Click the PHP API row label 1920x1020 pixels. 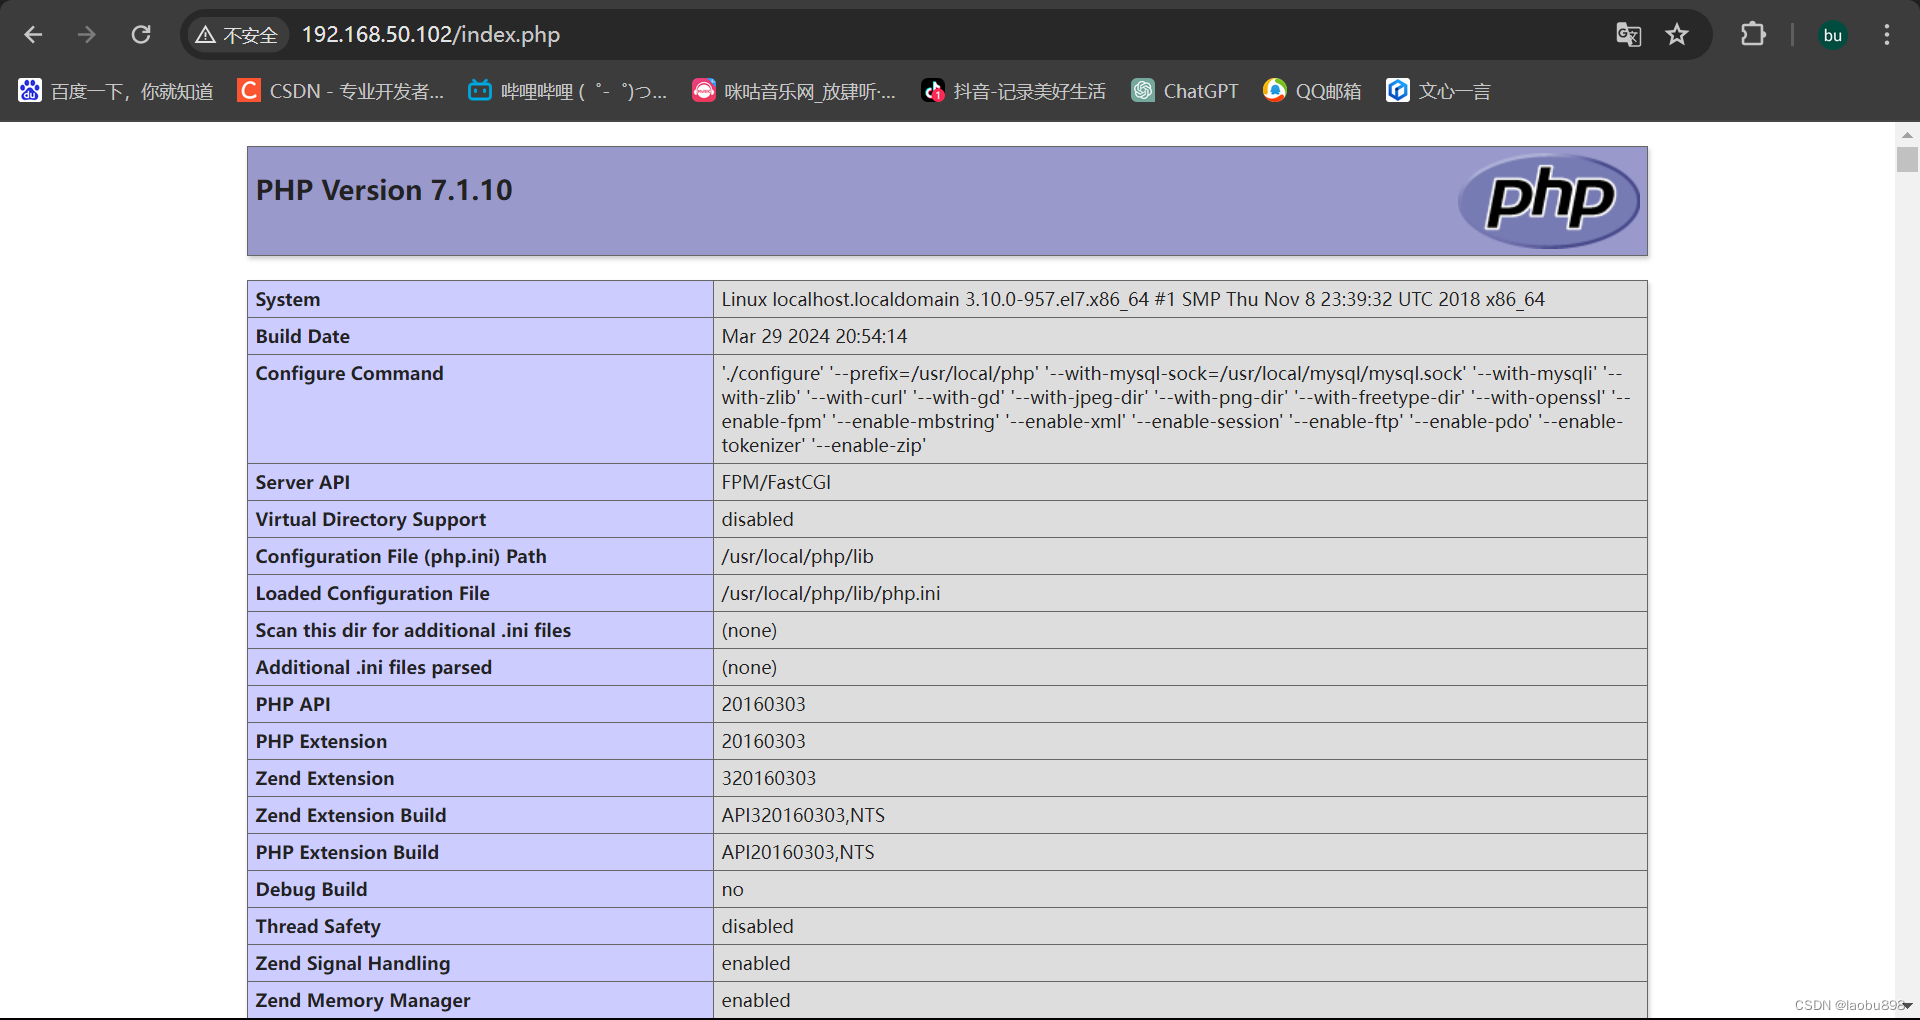tap(293, 704)
